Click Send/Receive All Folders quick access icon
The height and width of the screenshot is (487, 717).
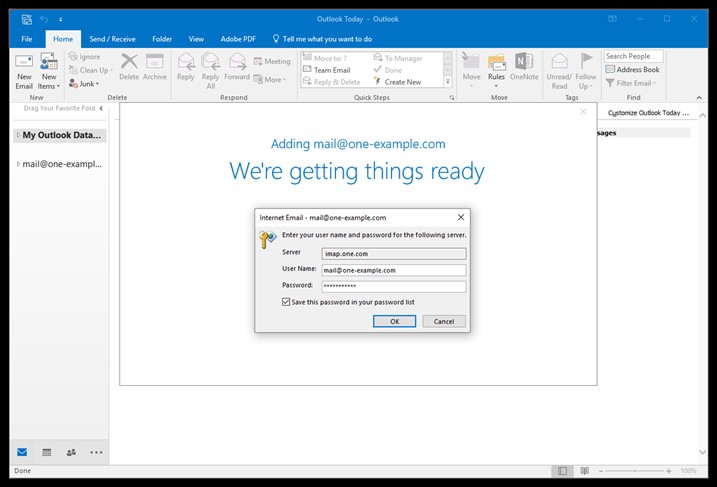coord(27,19)
